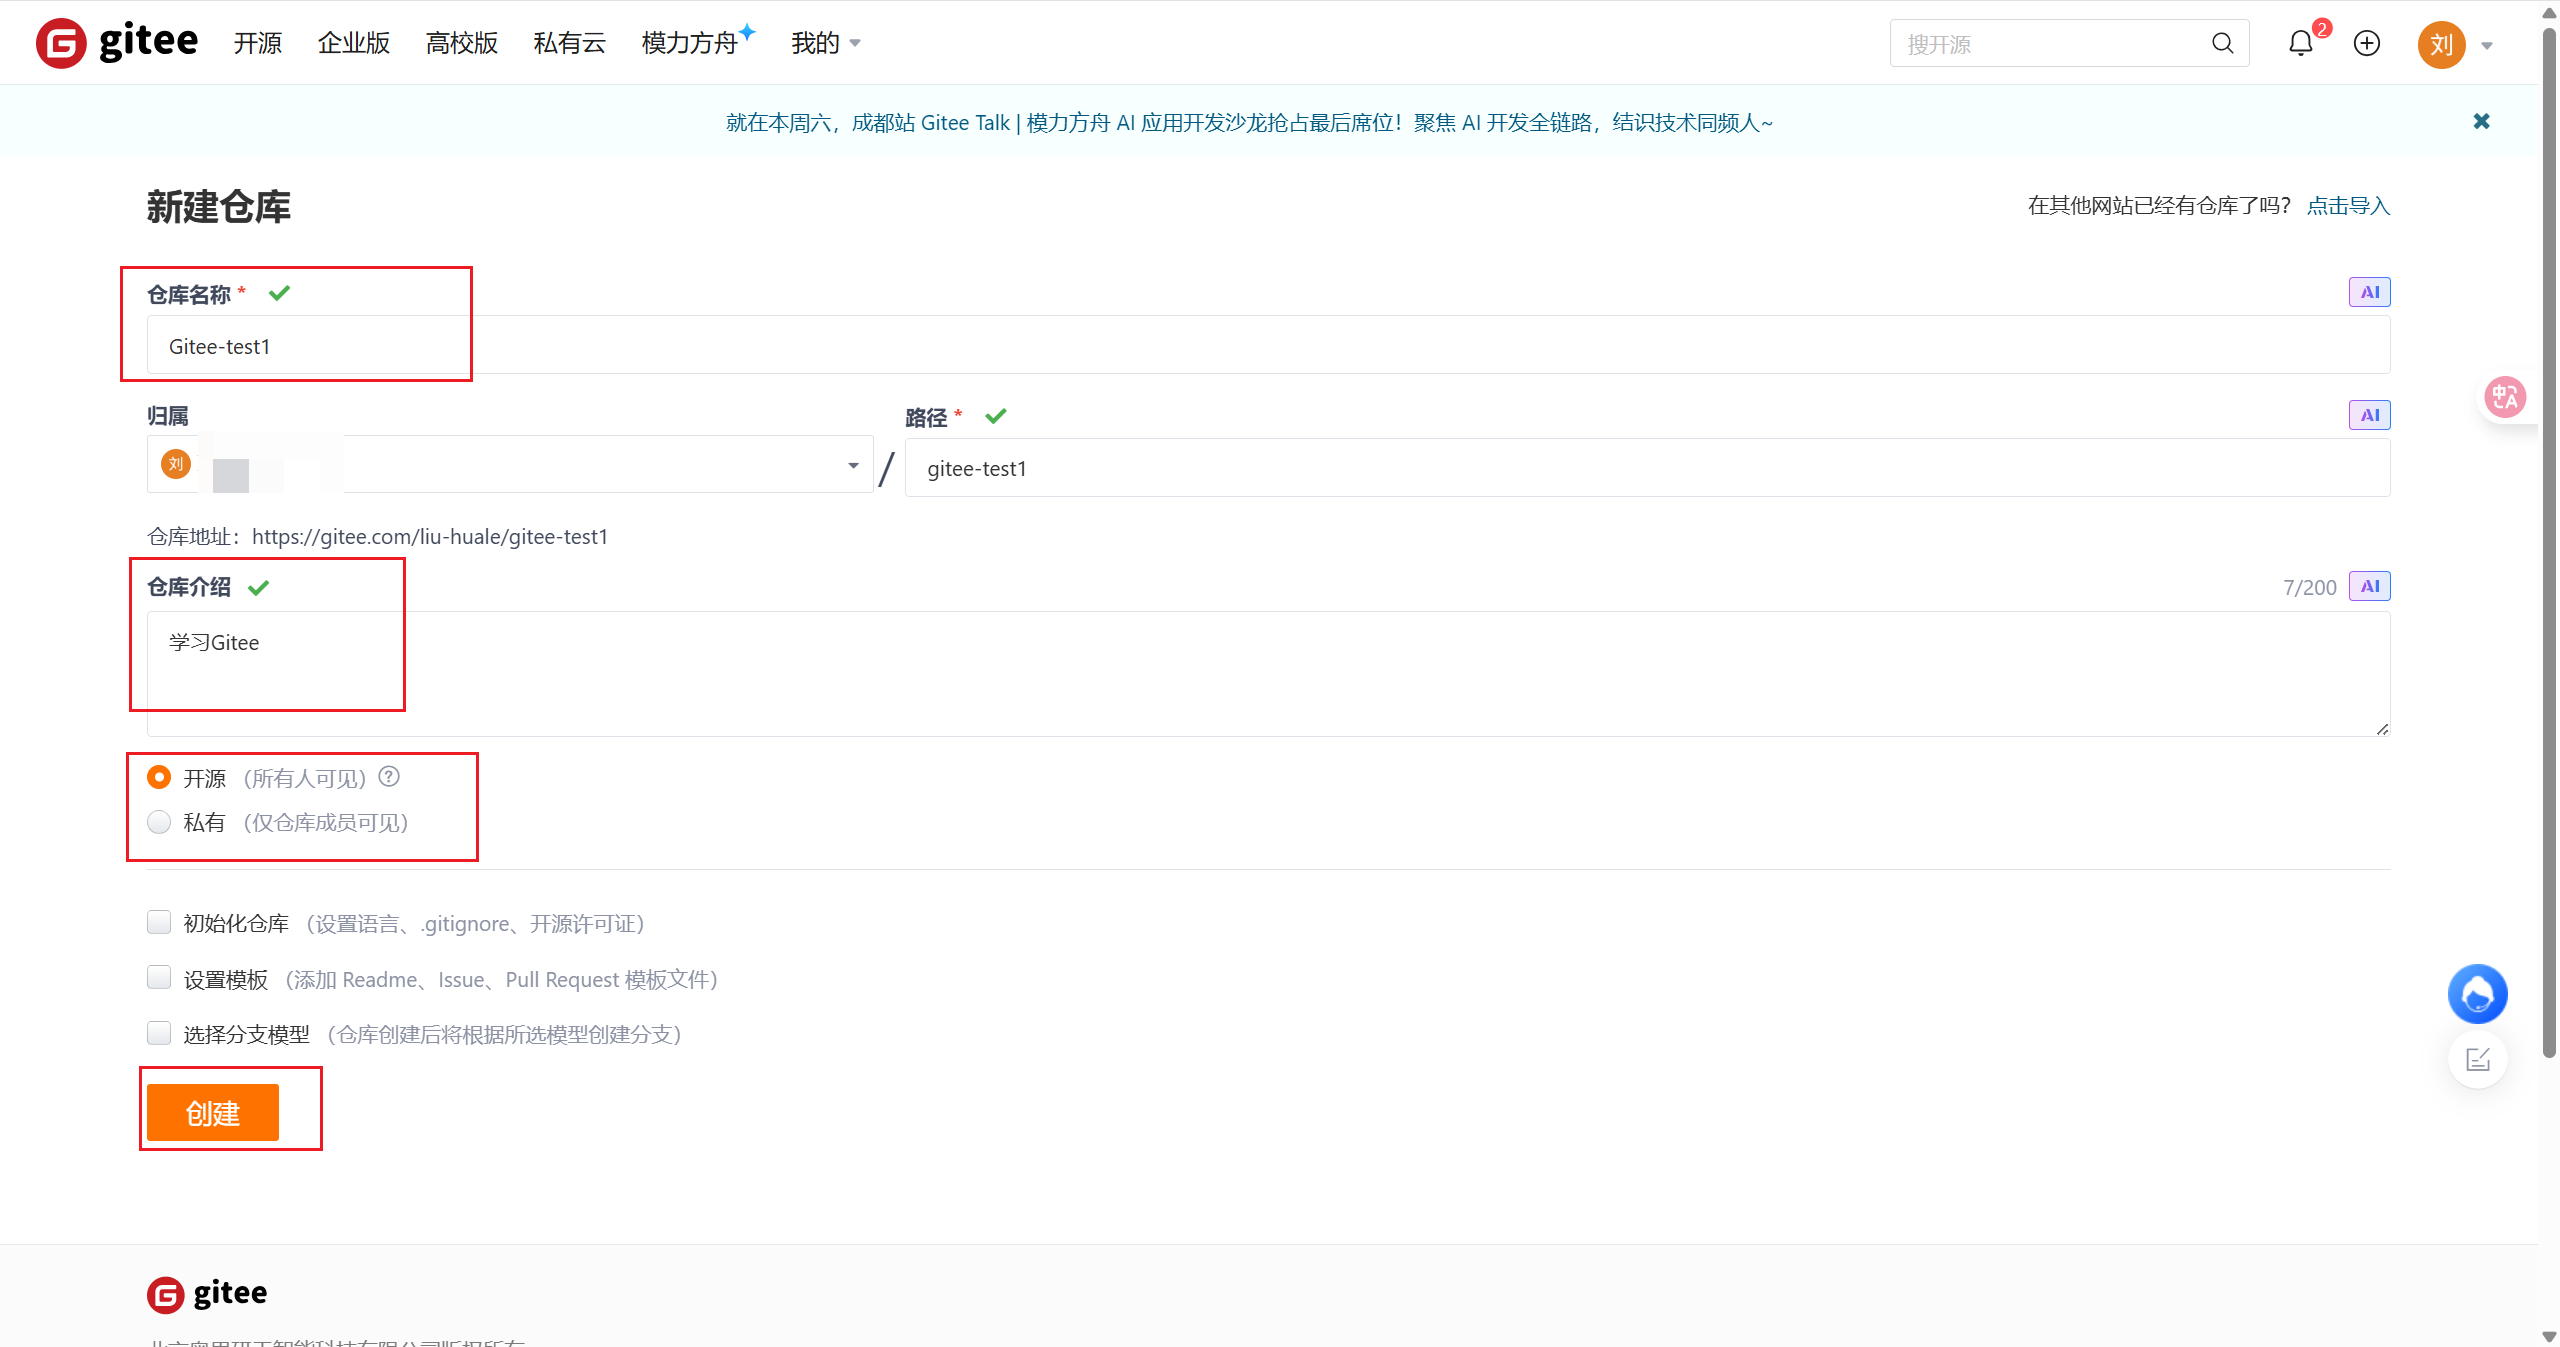Click the Gitee logo in the header
This screenshot has width=2560, height=1347.
coord(117,43)
